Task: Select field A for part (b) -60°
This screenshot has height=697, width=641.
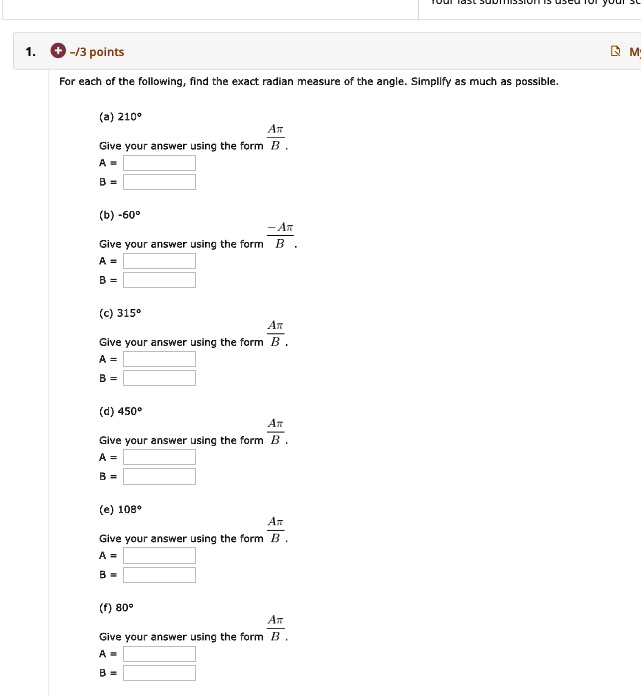Action: [159, 261]
